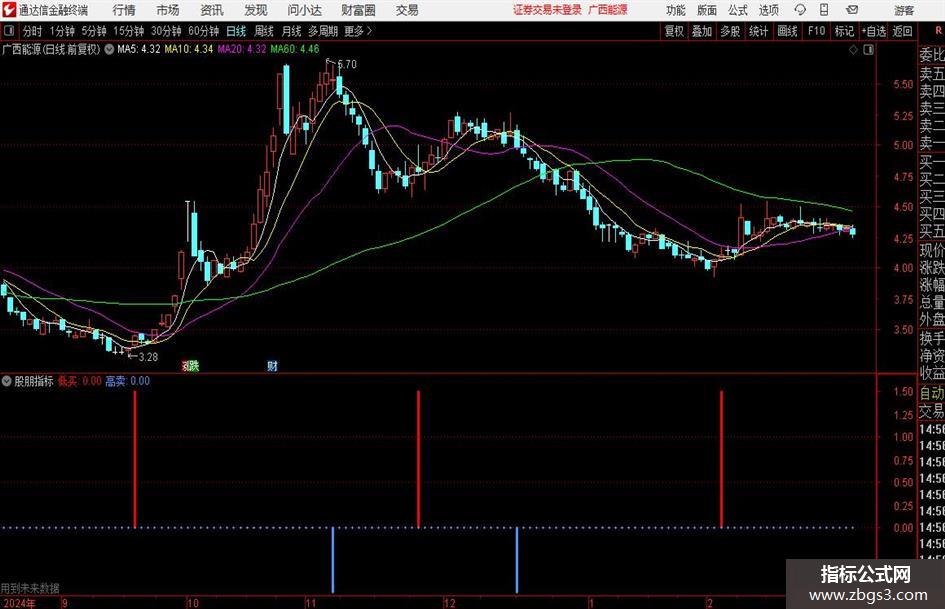The width and height of the screenshot is (945, 609).
Task: Open the 发现 menu
Action: point(256,10)
